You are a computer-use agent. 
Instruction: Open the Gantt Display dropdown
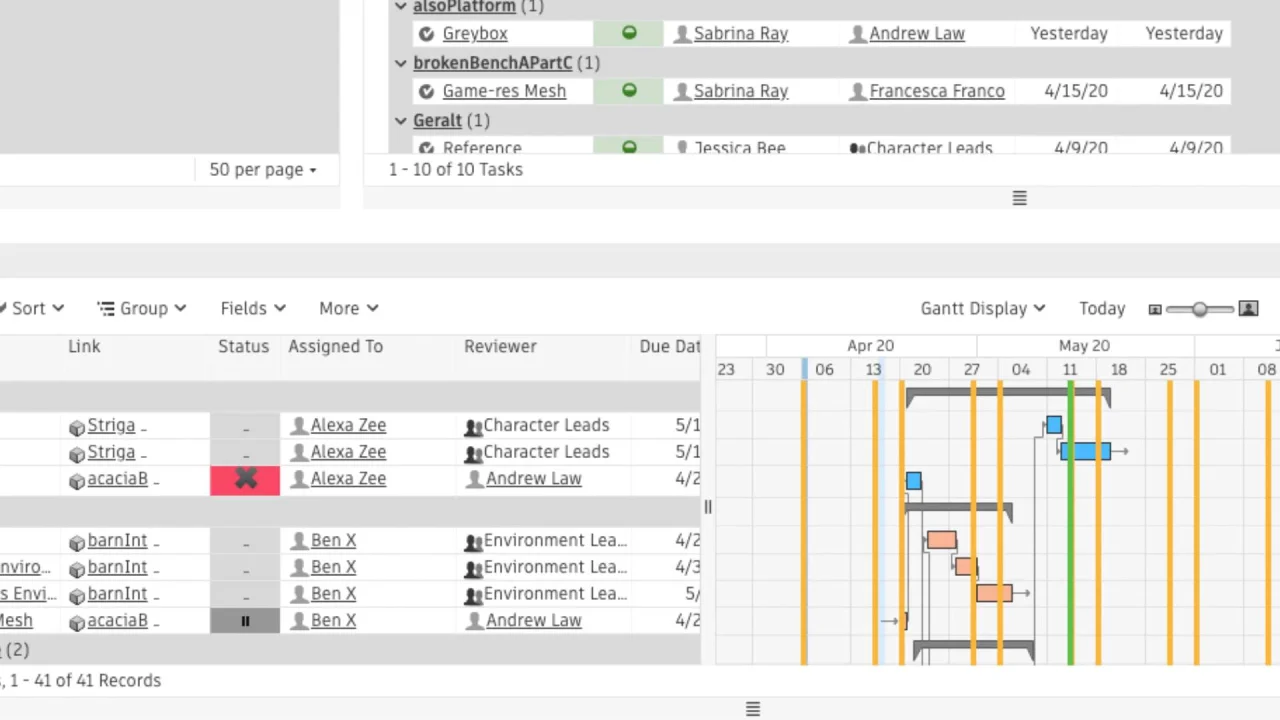click(983, 308)
